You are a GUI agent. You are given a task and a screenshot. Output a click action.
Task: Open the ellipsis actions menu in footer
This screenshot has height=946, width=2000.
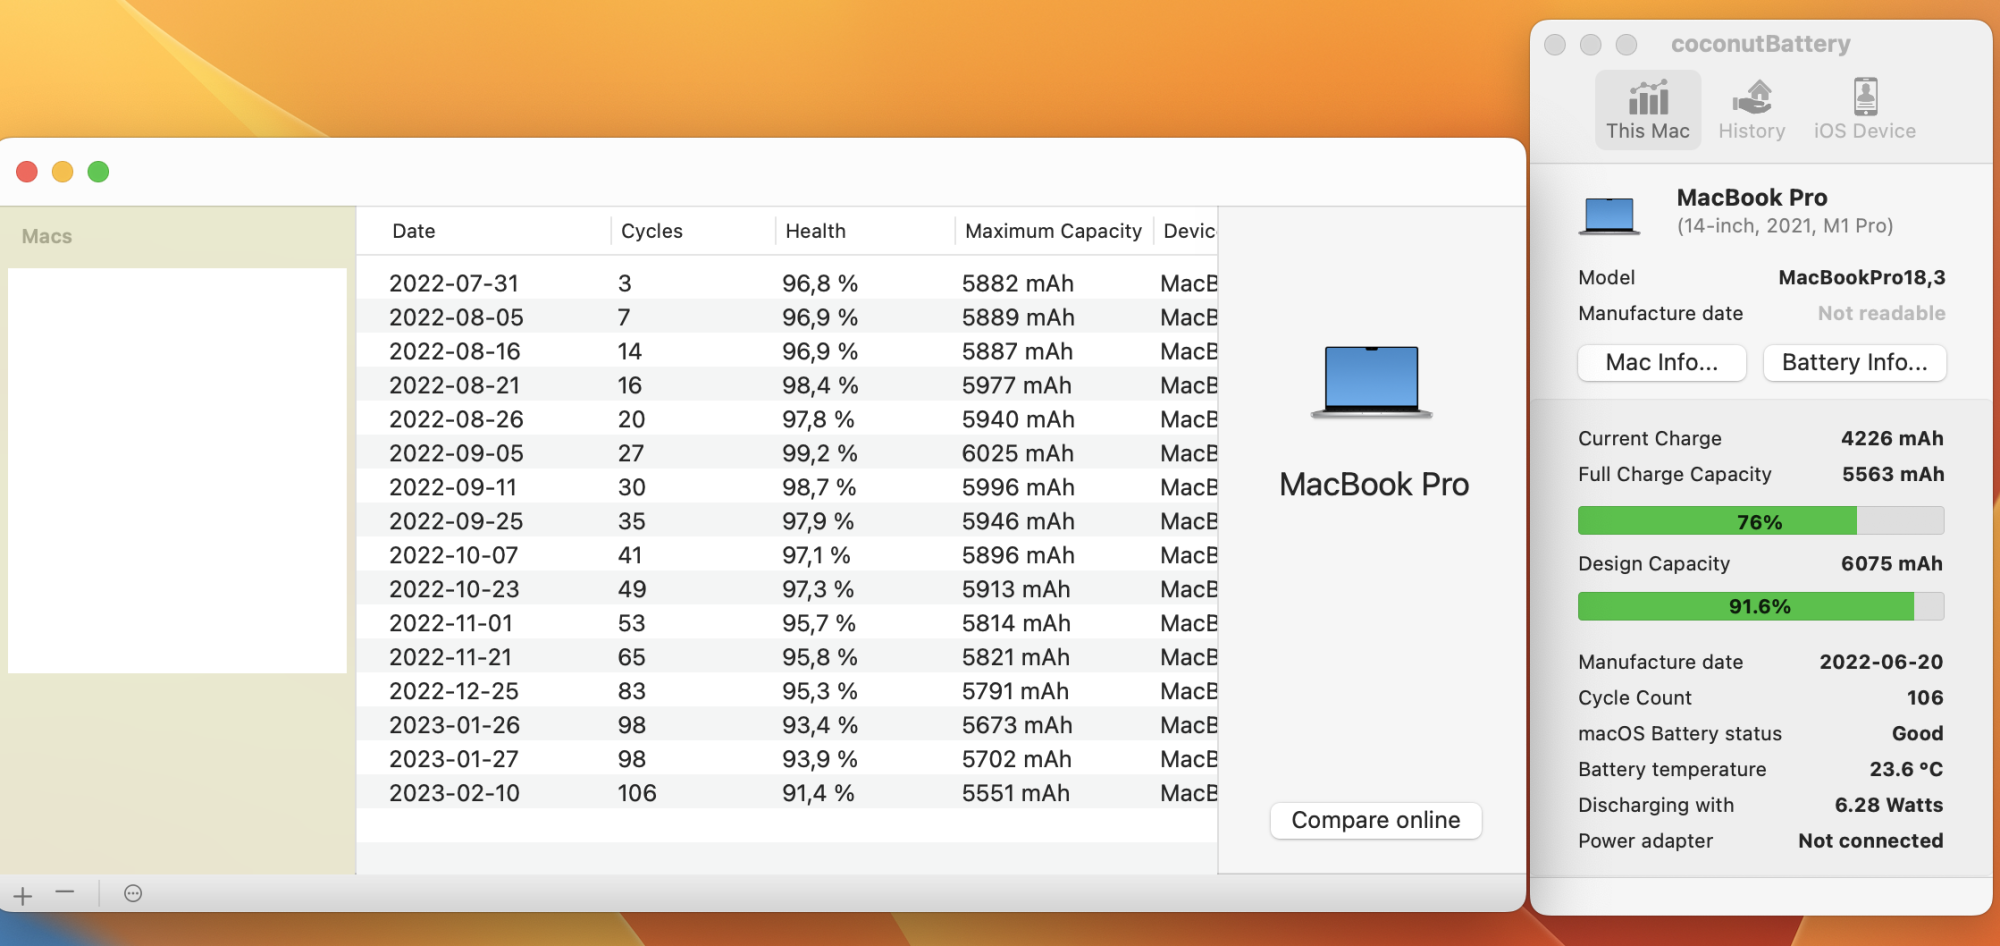[x=133, y=893]
